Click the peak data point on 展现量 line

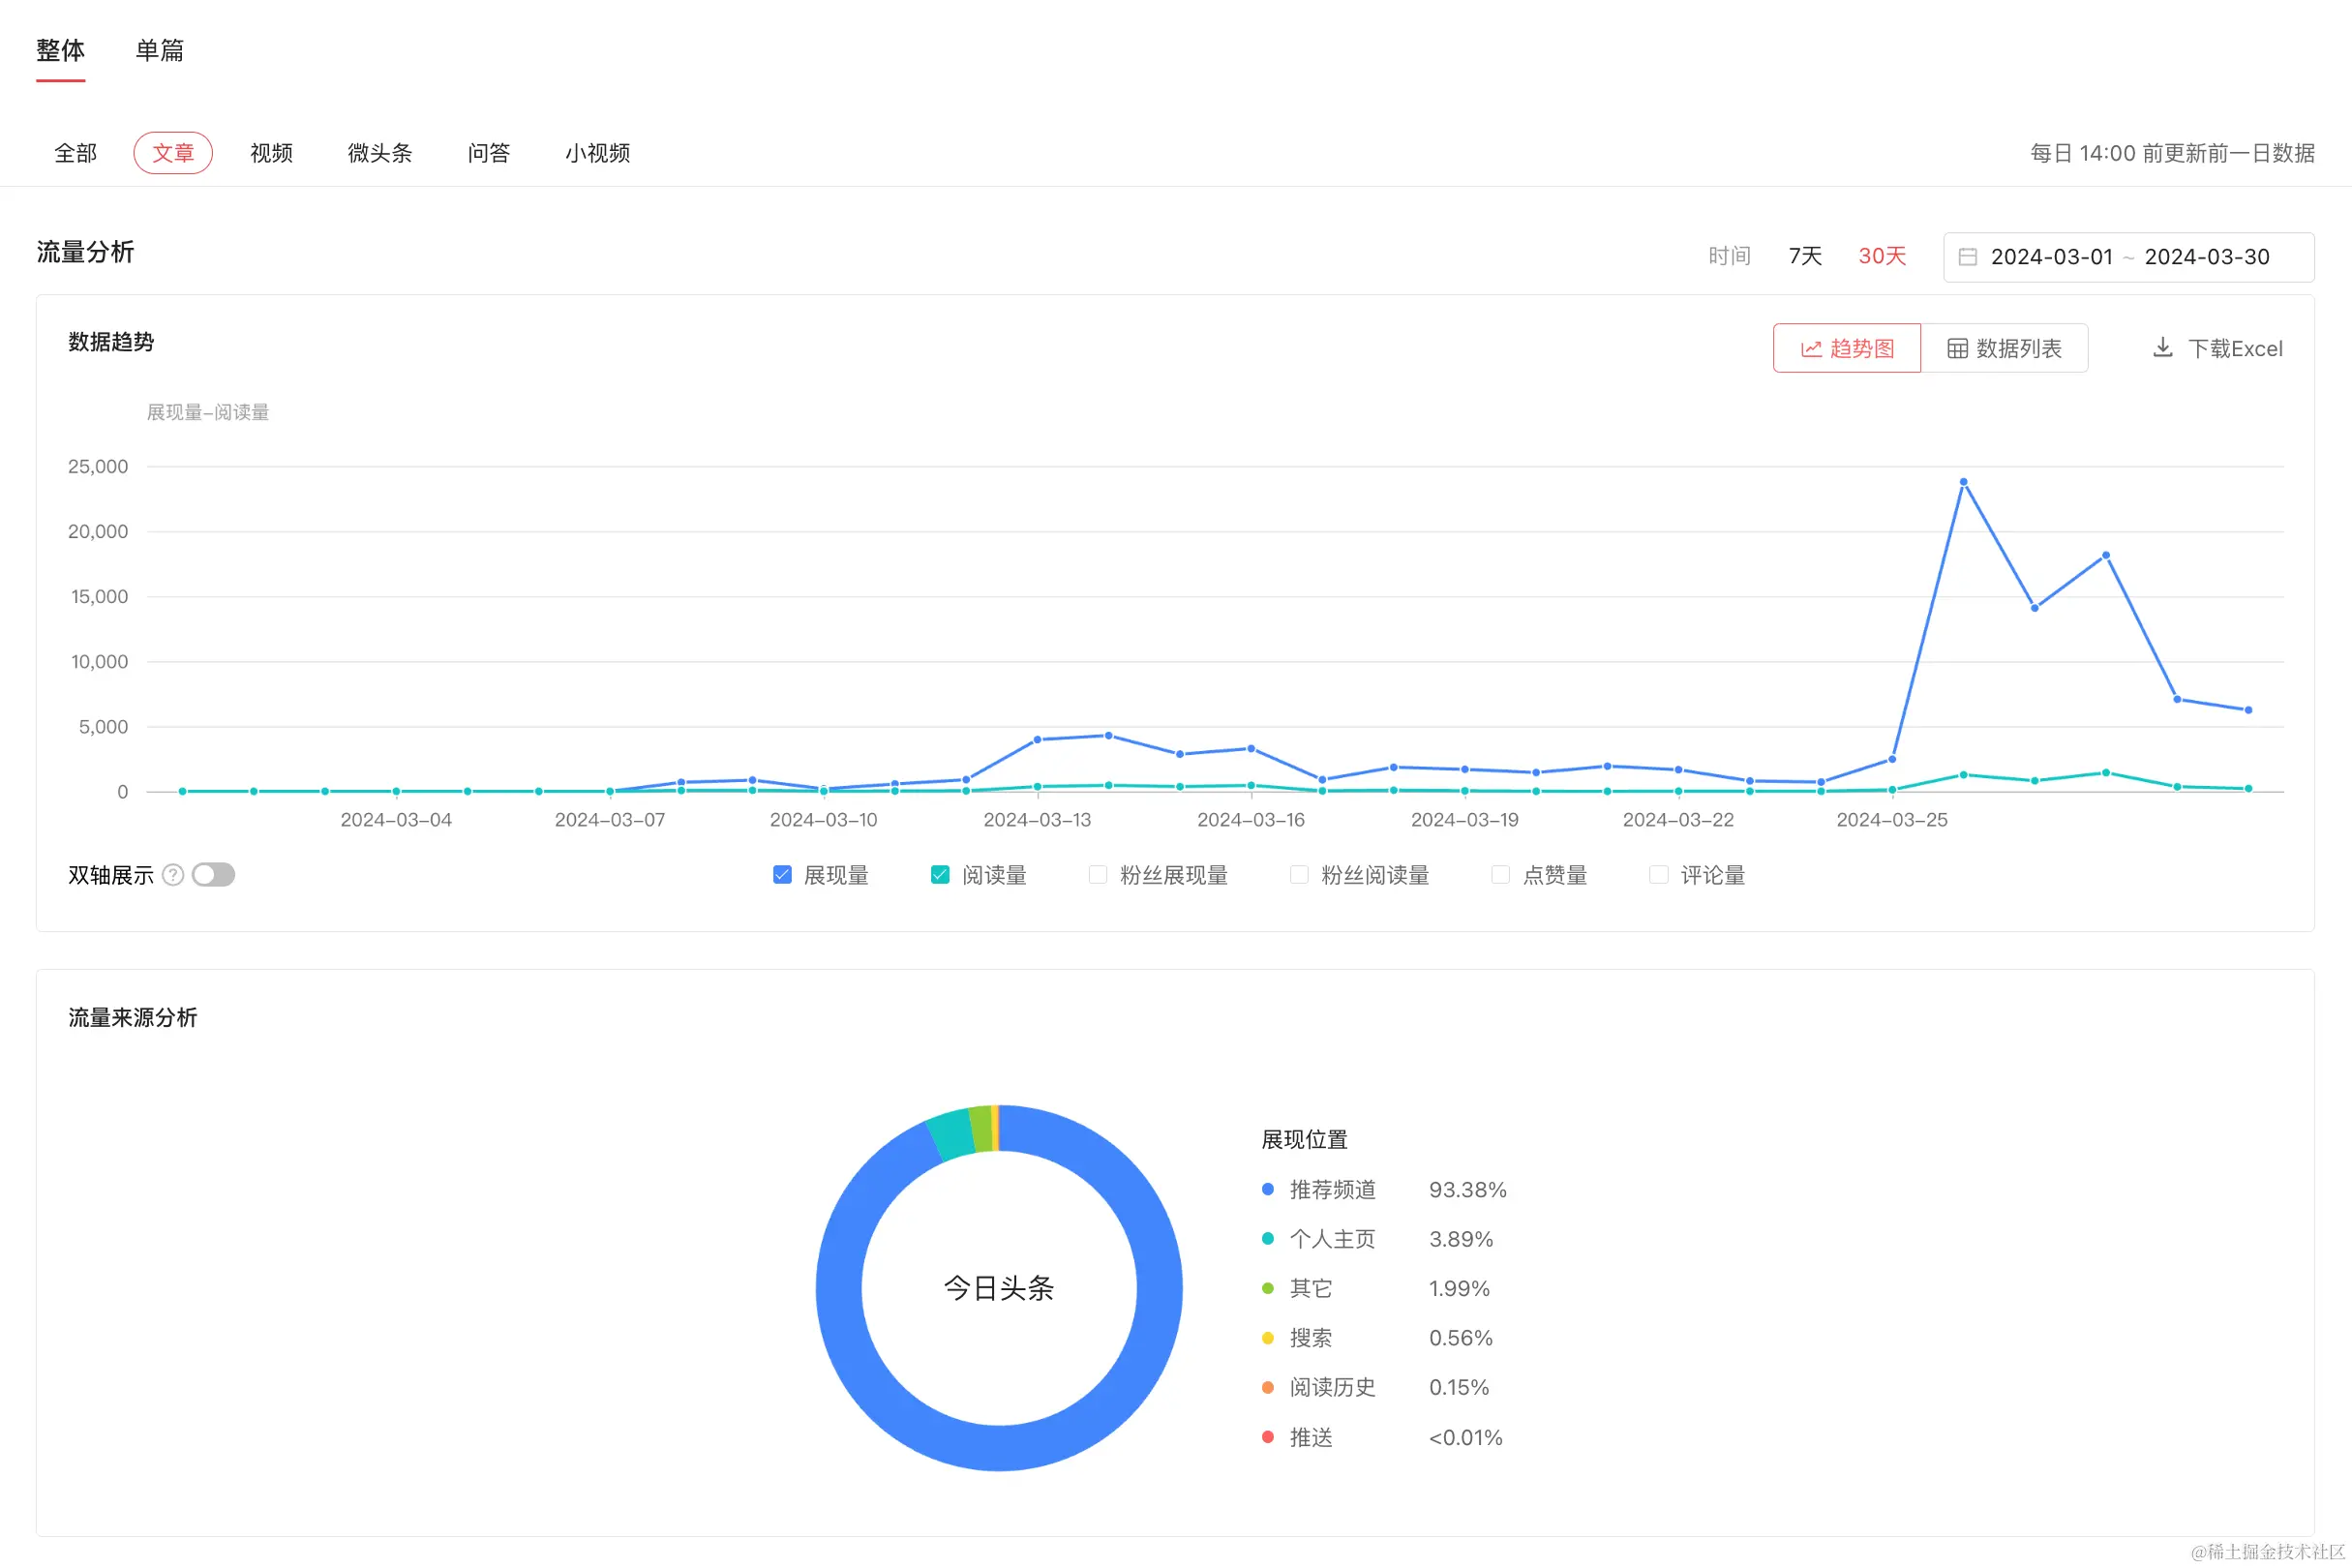(x=1963, y=482)
